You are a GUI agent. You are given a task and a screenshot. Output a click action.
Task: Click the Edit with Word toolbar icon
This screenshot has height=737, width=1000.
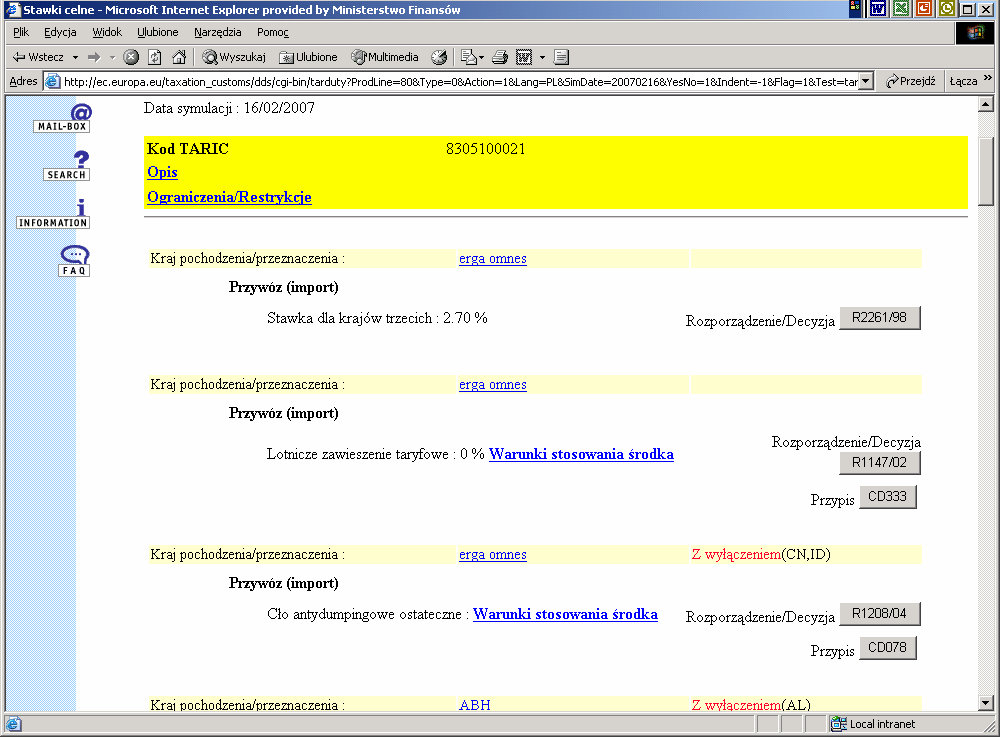coord(524,57)
